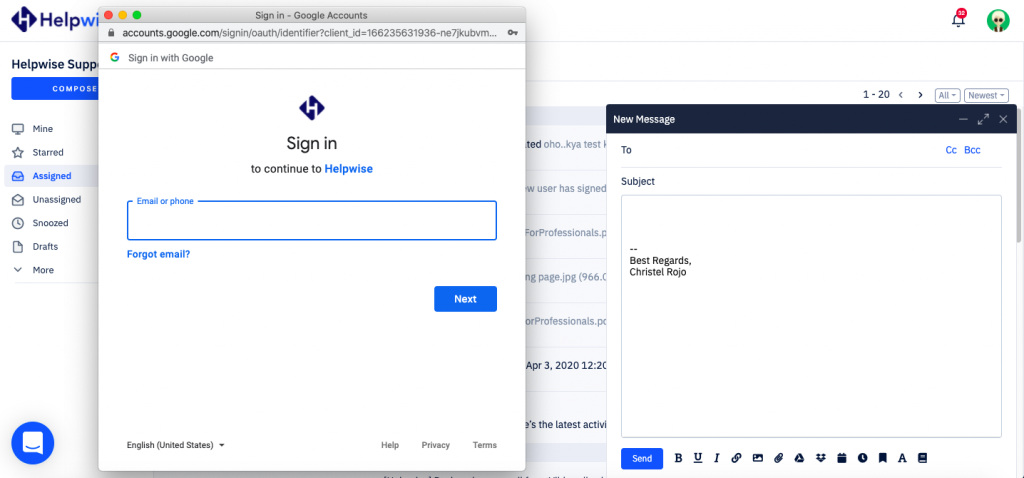
Task: Focus the Email or phone field
Action: (312, 221)
